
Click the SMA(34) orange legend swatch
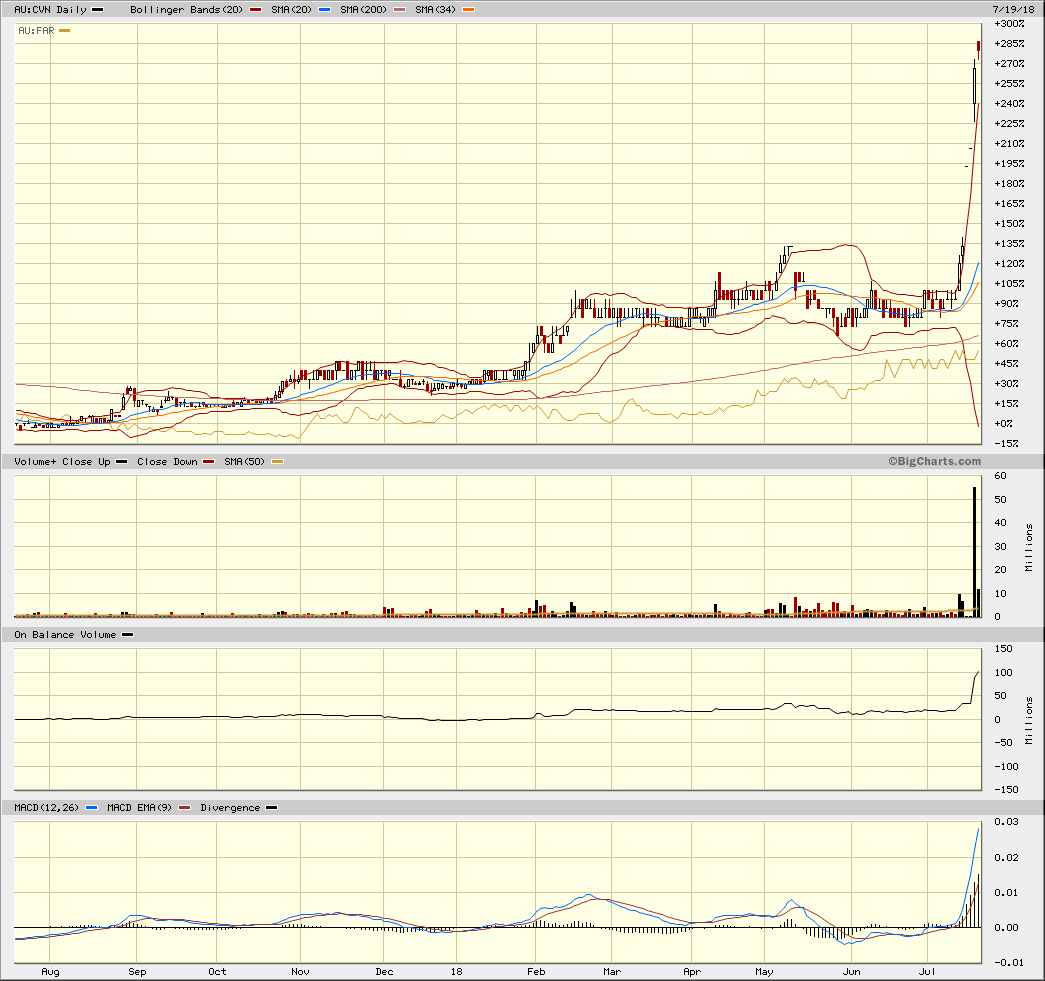pyautogui.click(x=469, y=10)
